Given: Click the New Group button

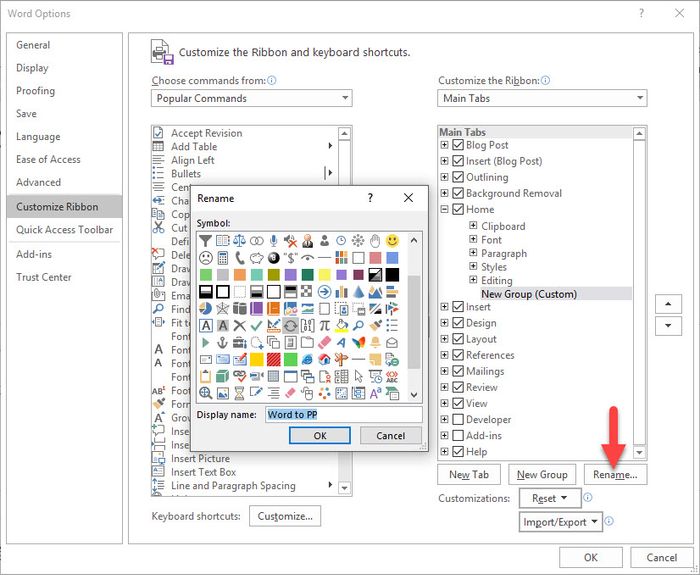Looking at the screenshot, I should [542, 475].
